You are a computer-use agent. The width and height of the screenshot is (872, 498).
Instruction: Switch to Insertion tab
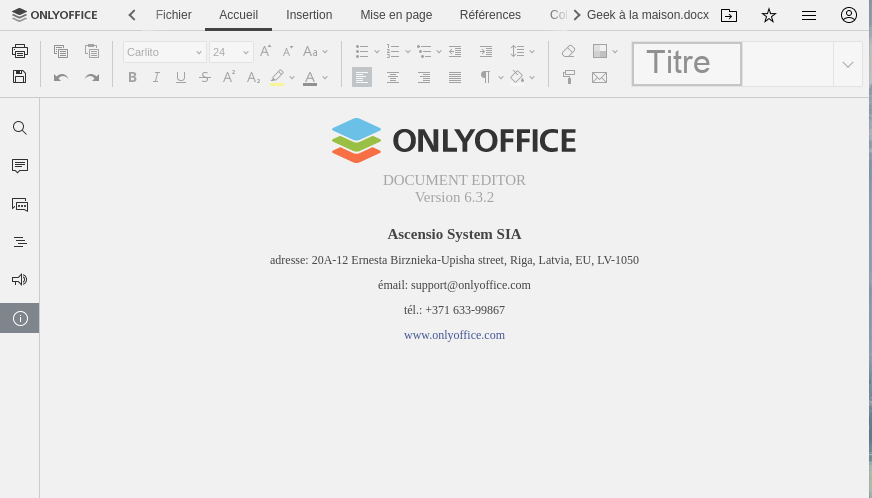[309, 15]
